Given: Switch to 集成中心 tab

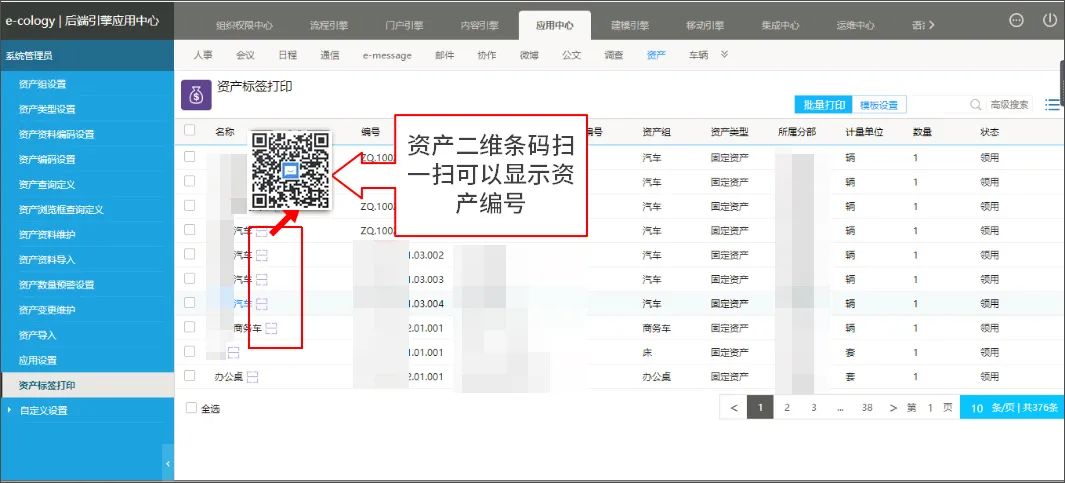Looking at the screenshot, I should (x=780, y=26).
